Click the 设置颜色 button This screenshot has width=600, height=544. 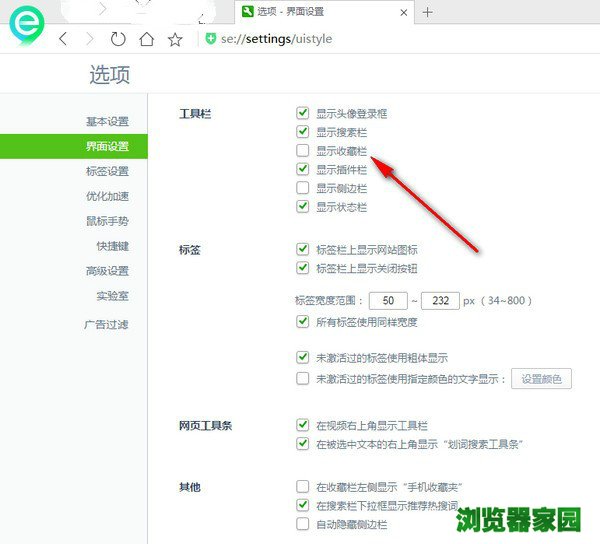(541, 379)
